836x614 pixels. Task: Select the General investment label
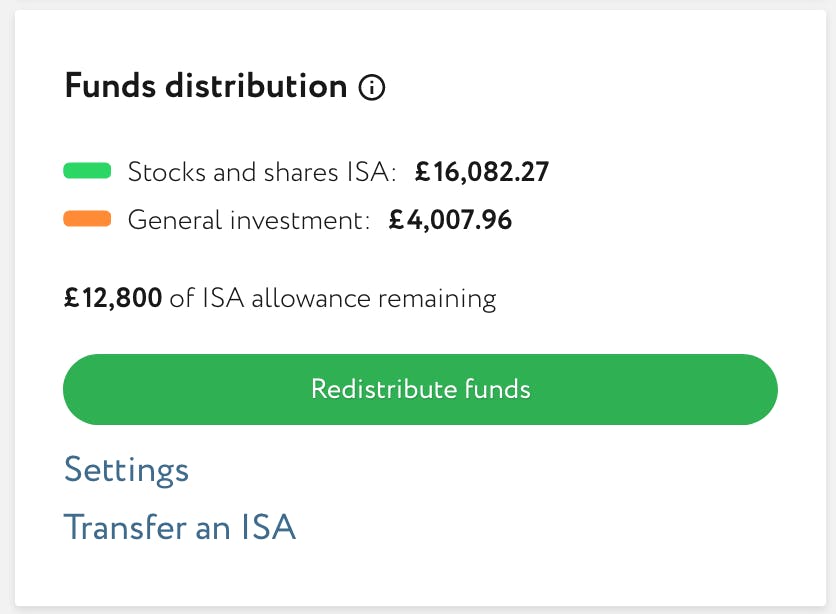click(248, 220)
